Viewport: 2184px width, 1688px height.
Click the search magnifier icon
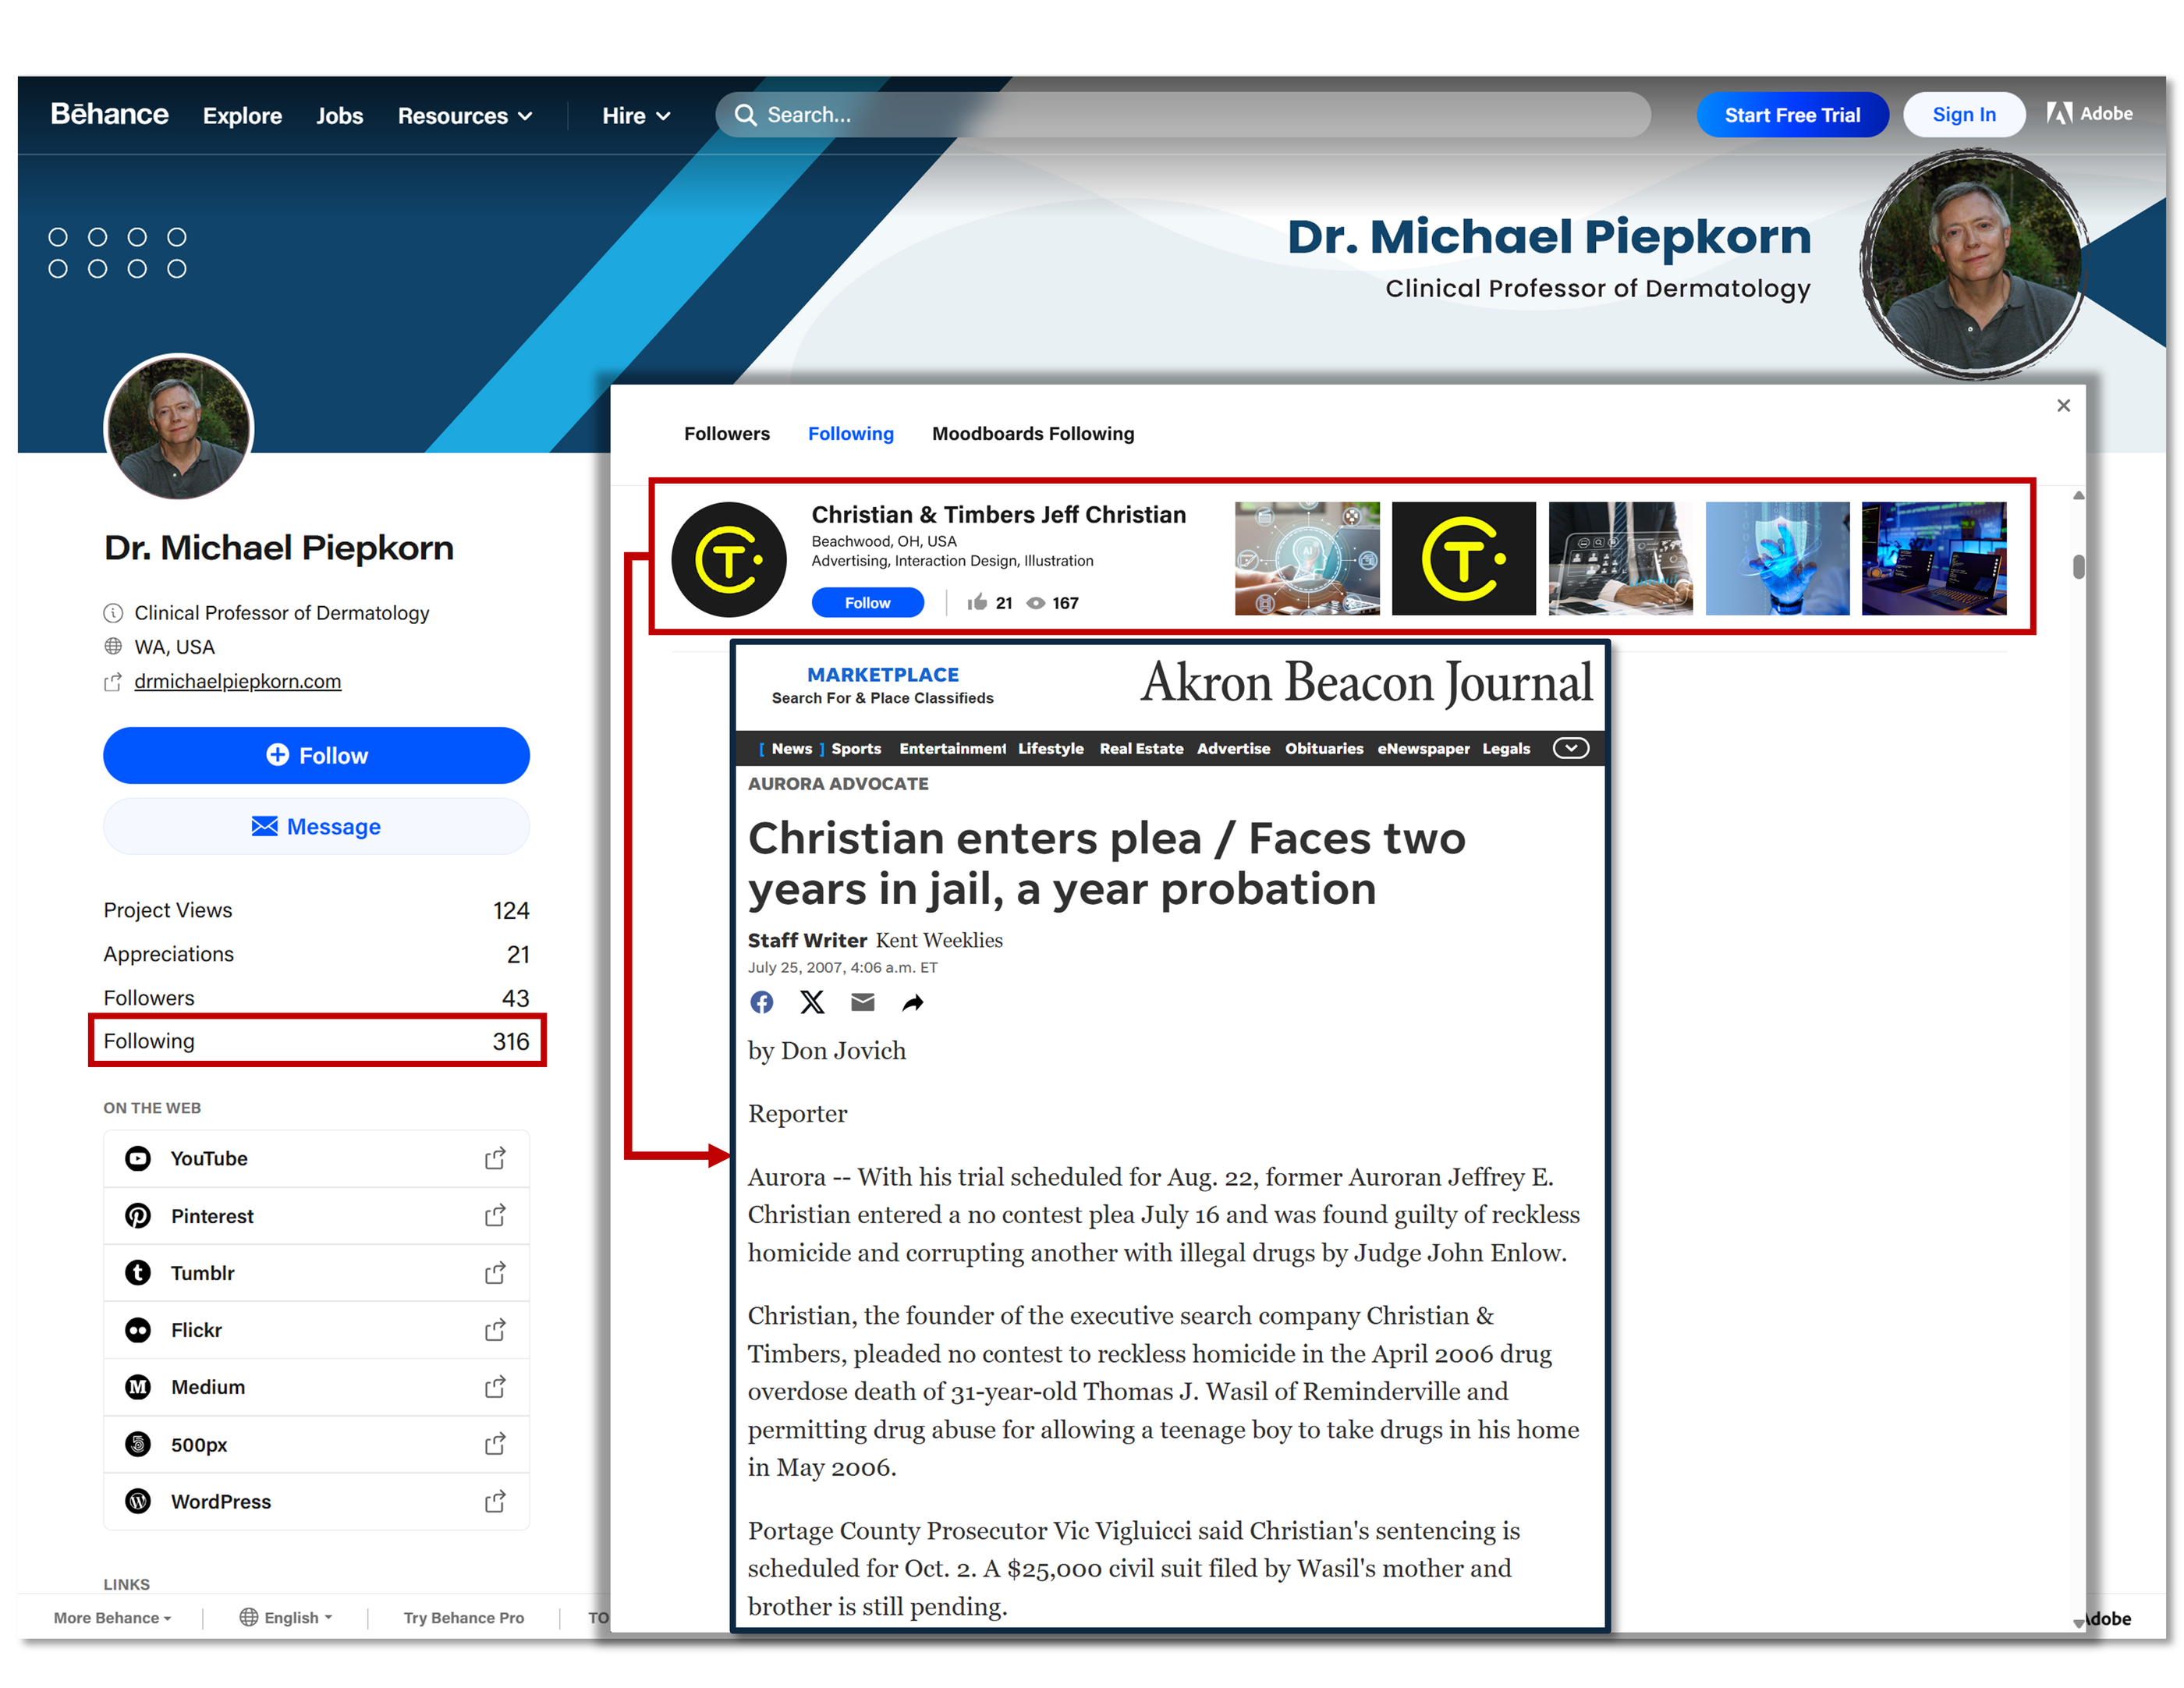[745, 115]
